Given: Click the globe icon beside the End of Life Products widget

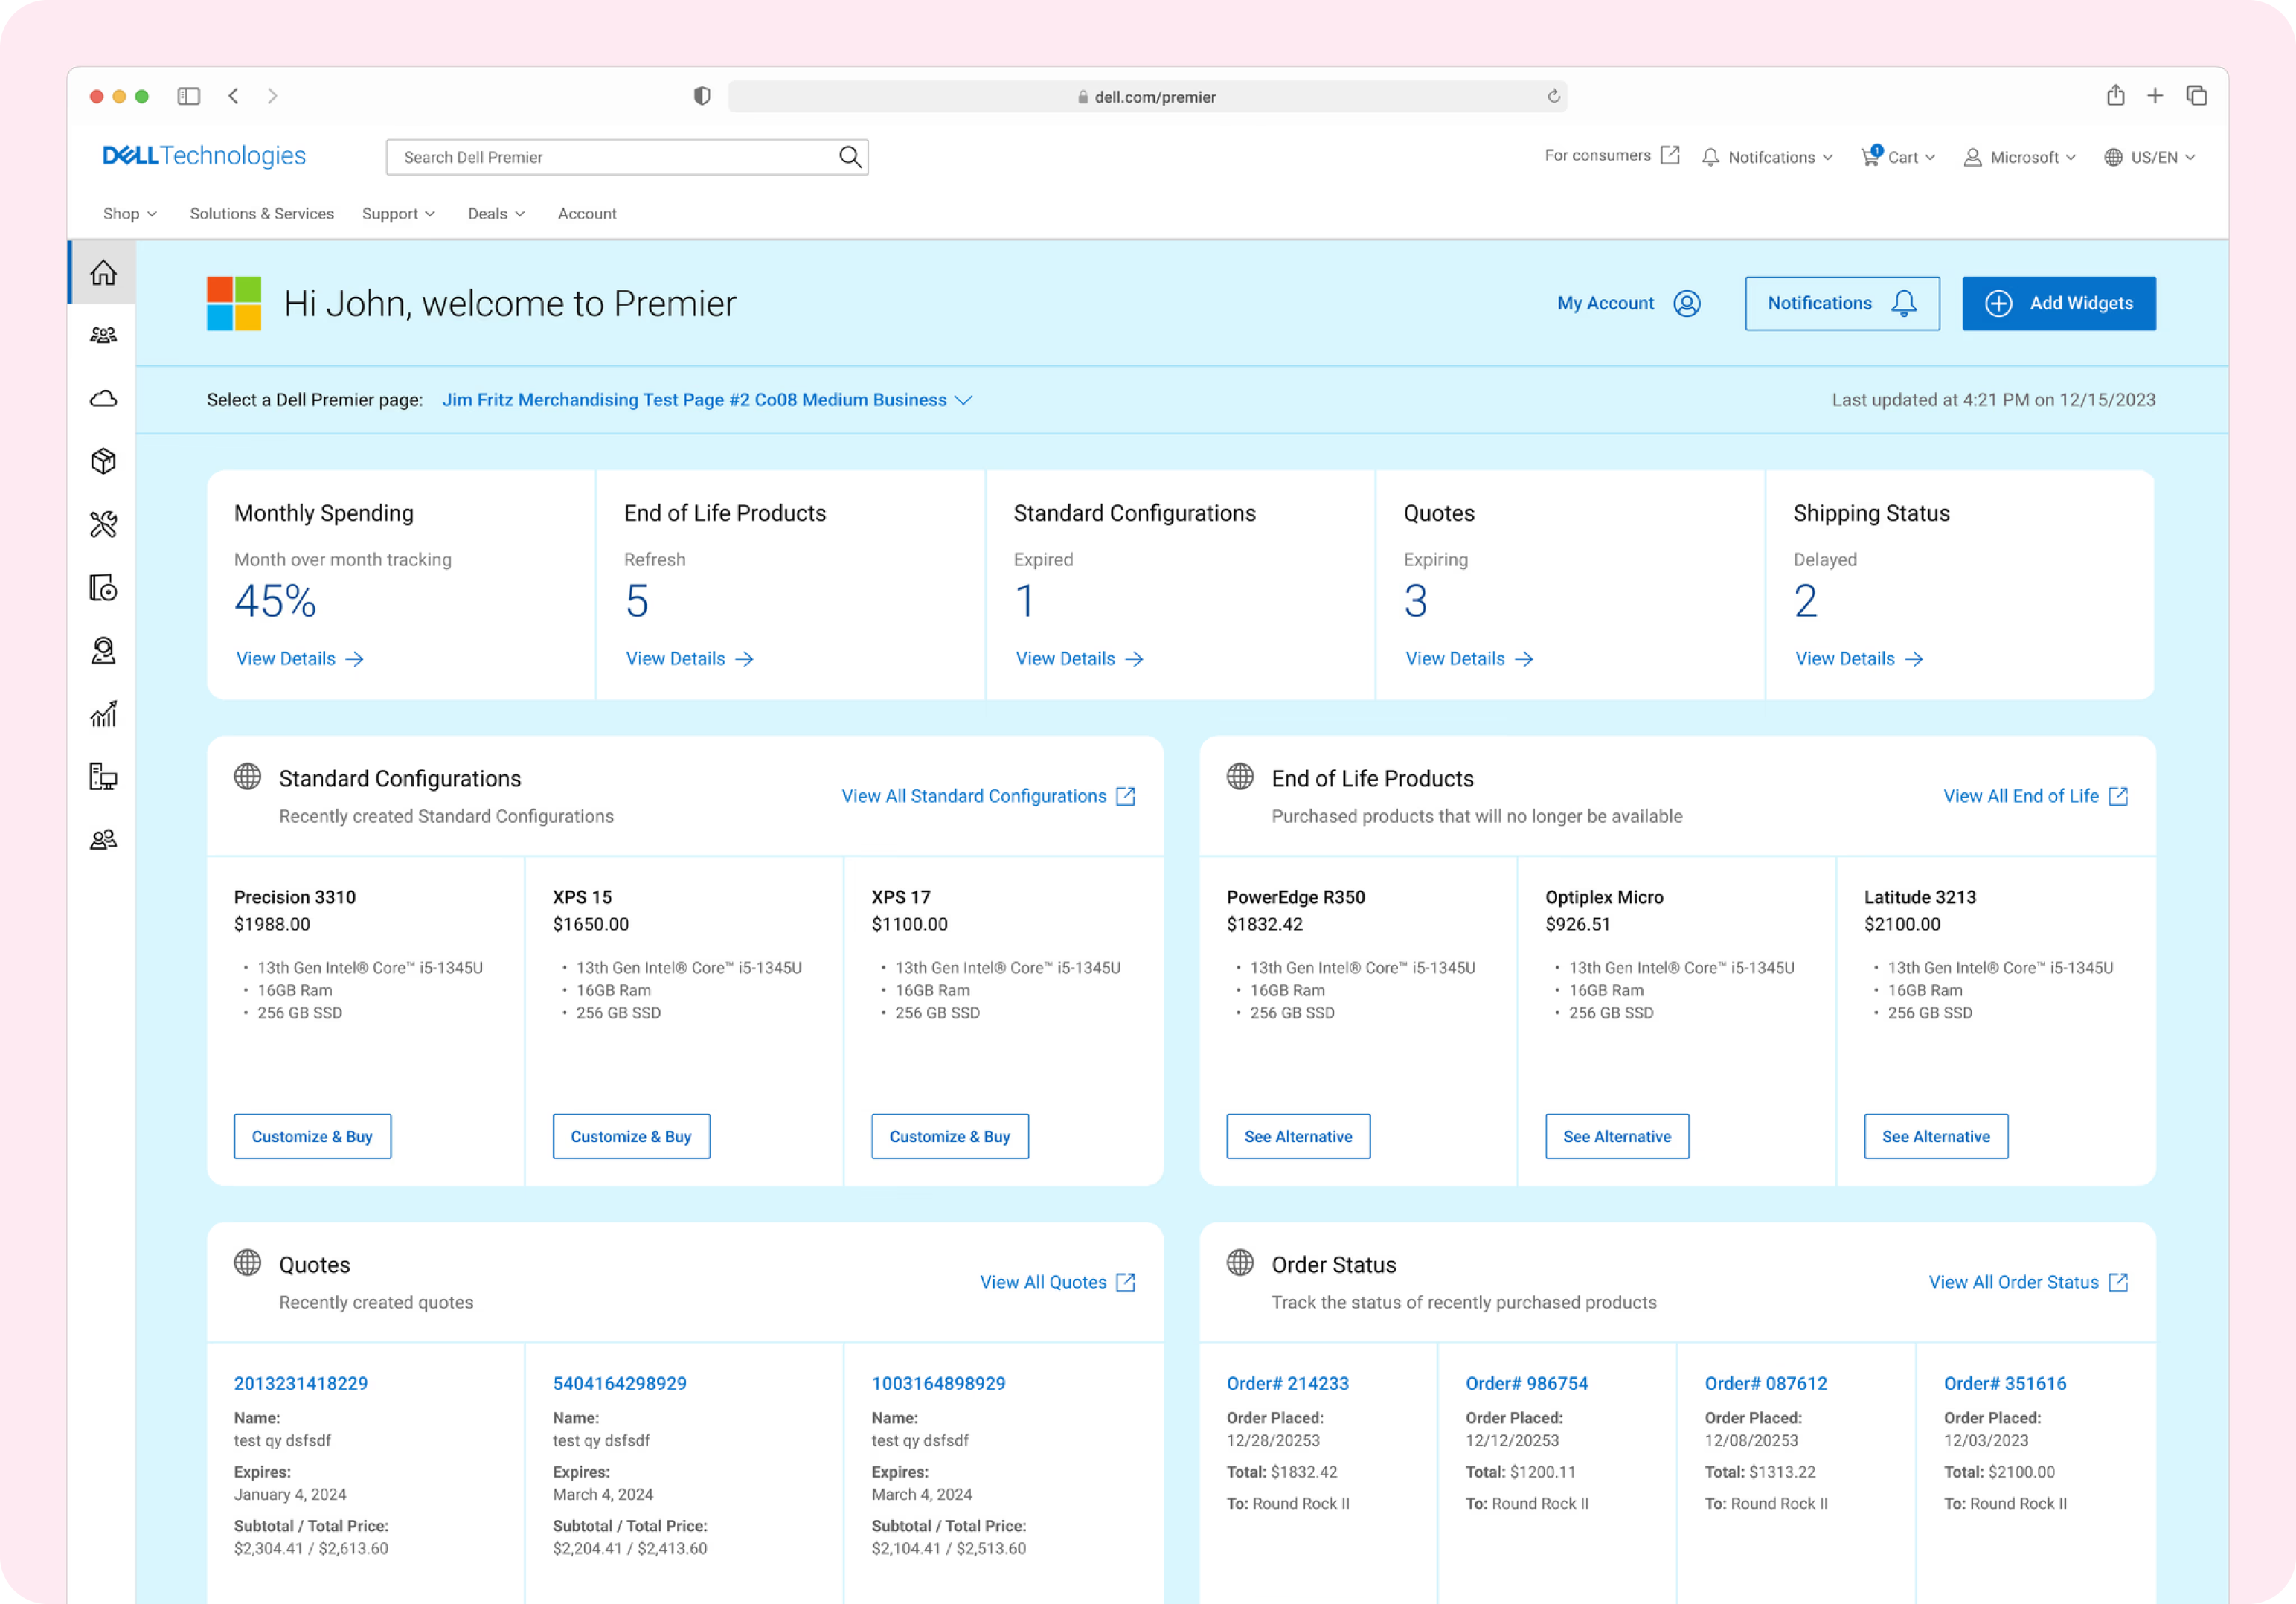Looking at the screenshot, I should click(1240, 776).
